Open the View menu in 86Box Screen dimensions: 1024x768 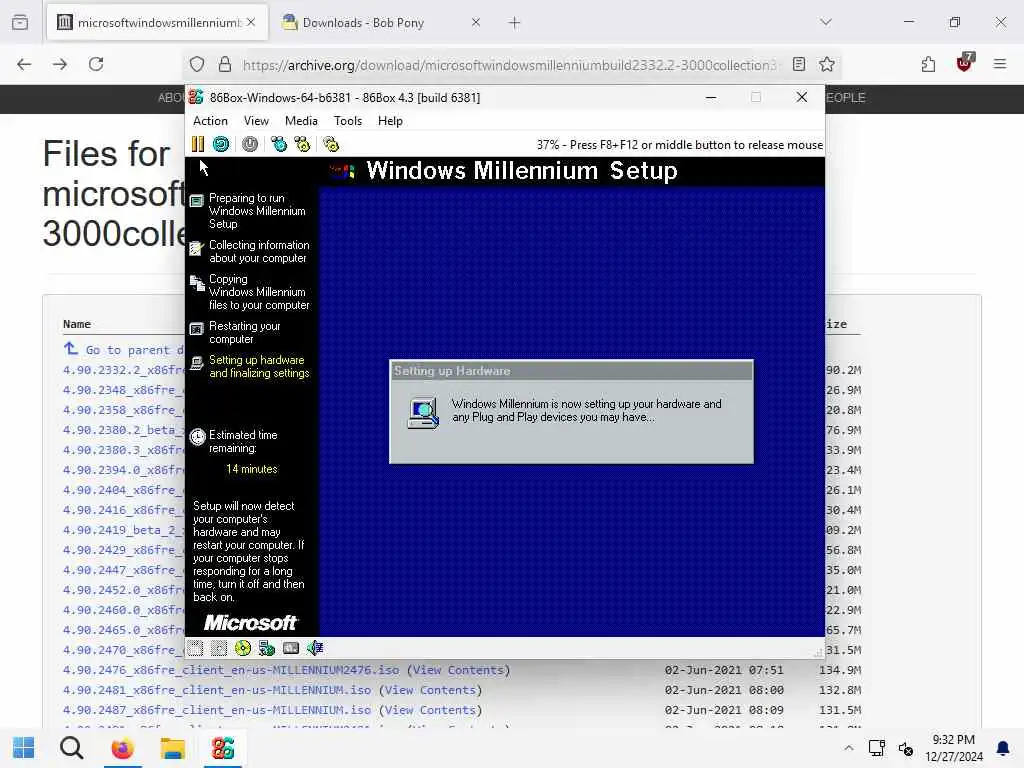click(256, 121)
